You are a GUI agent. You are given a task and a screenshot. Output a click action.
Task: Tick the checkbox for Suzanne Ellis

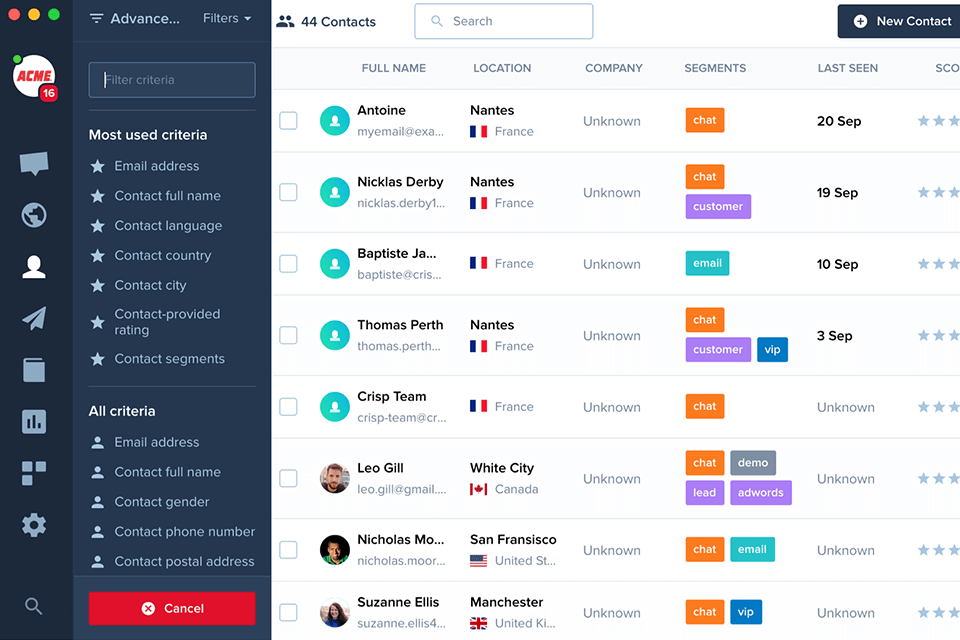[x=288, y=612]
